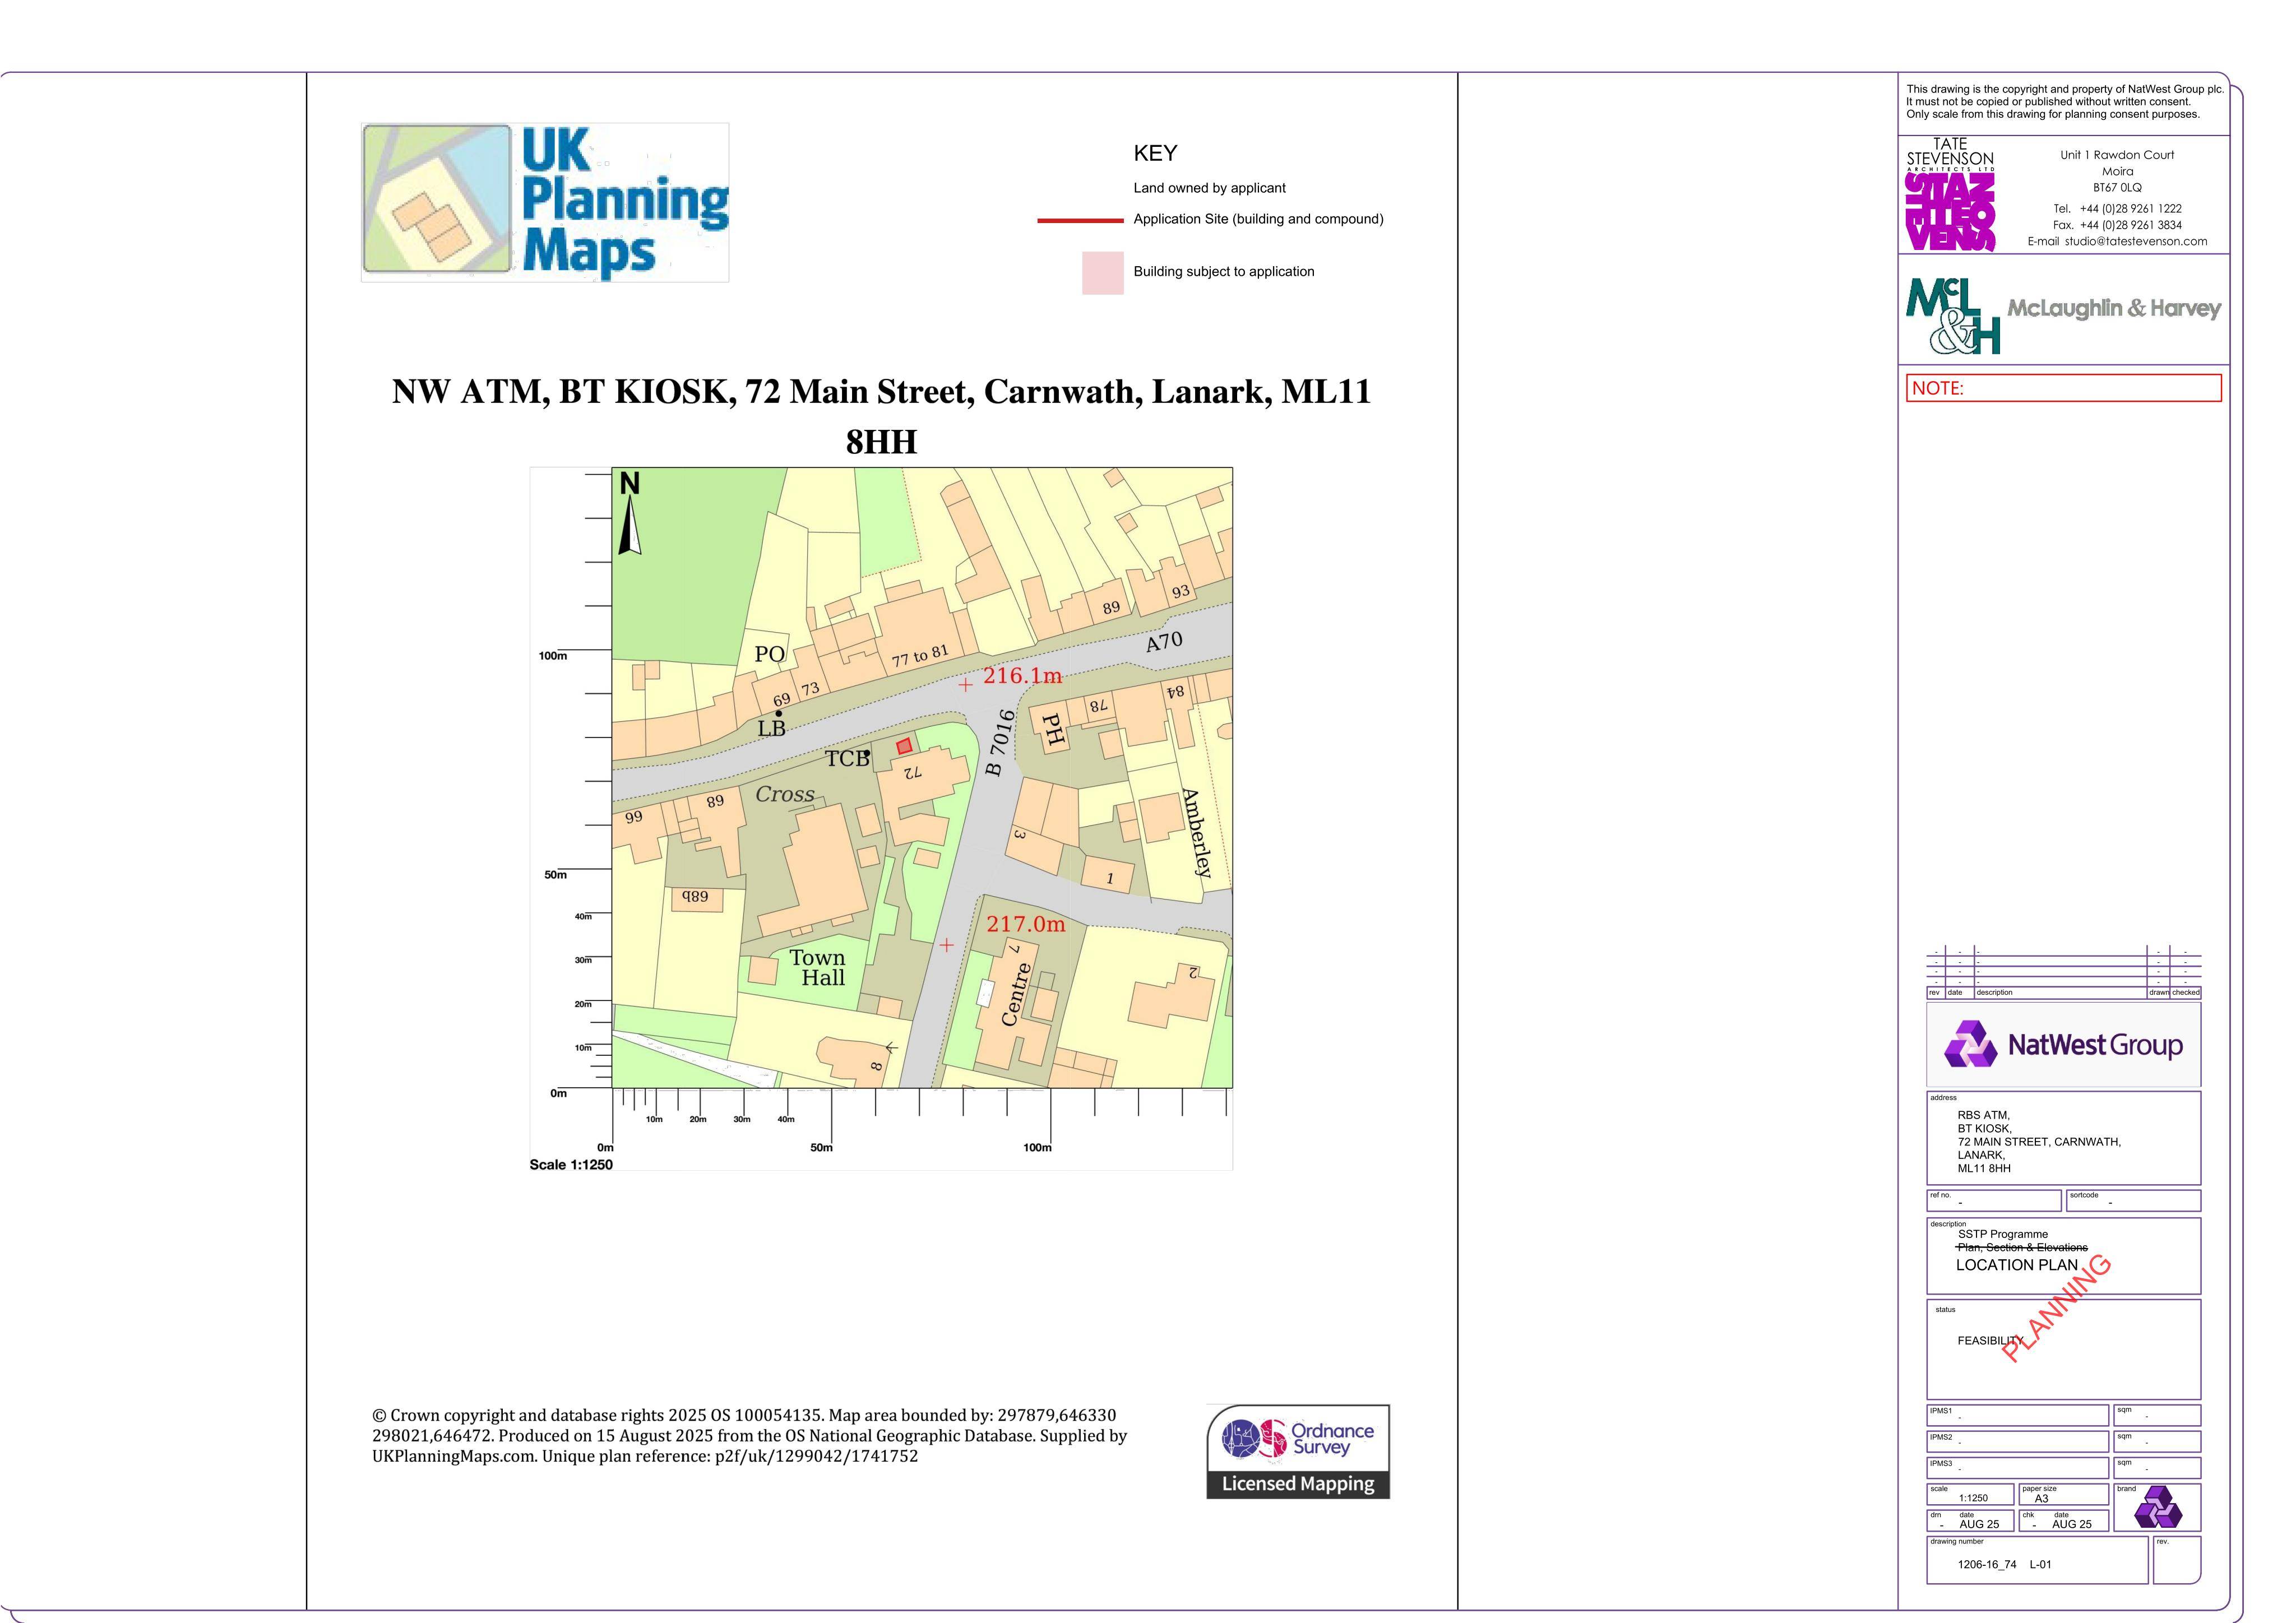
Task: Select the Town Hall label on map
Action: coord(818,968)
